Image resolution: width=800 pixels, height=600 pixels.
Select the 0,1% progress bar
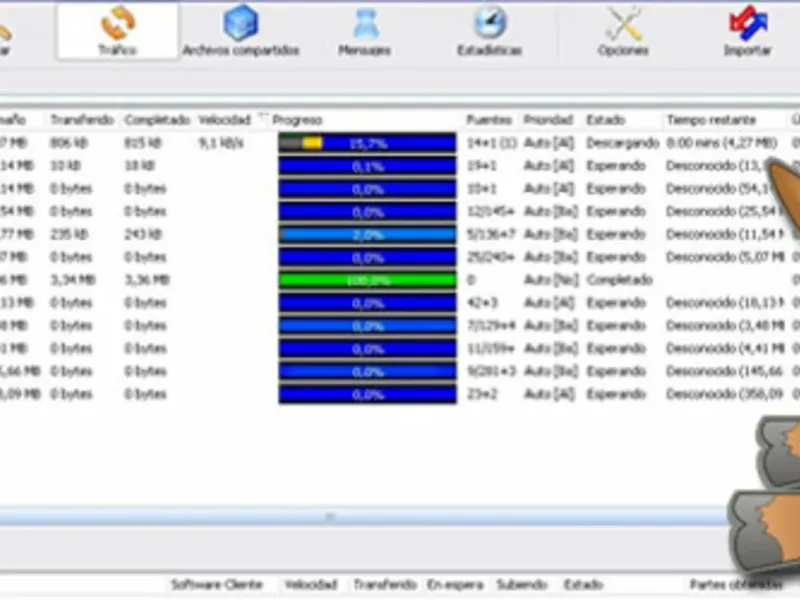click(x=367, y=166)
